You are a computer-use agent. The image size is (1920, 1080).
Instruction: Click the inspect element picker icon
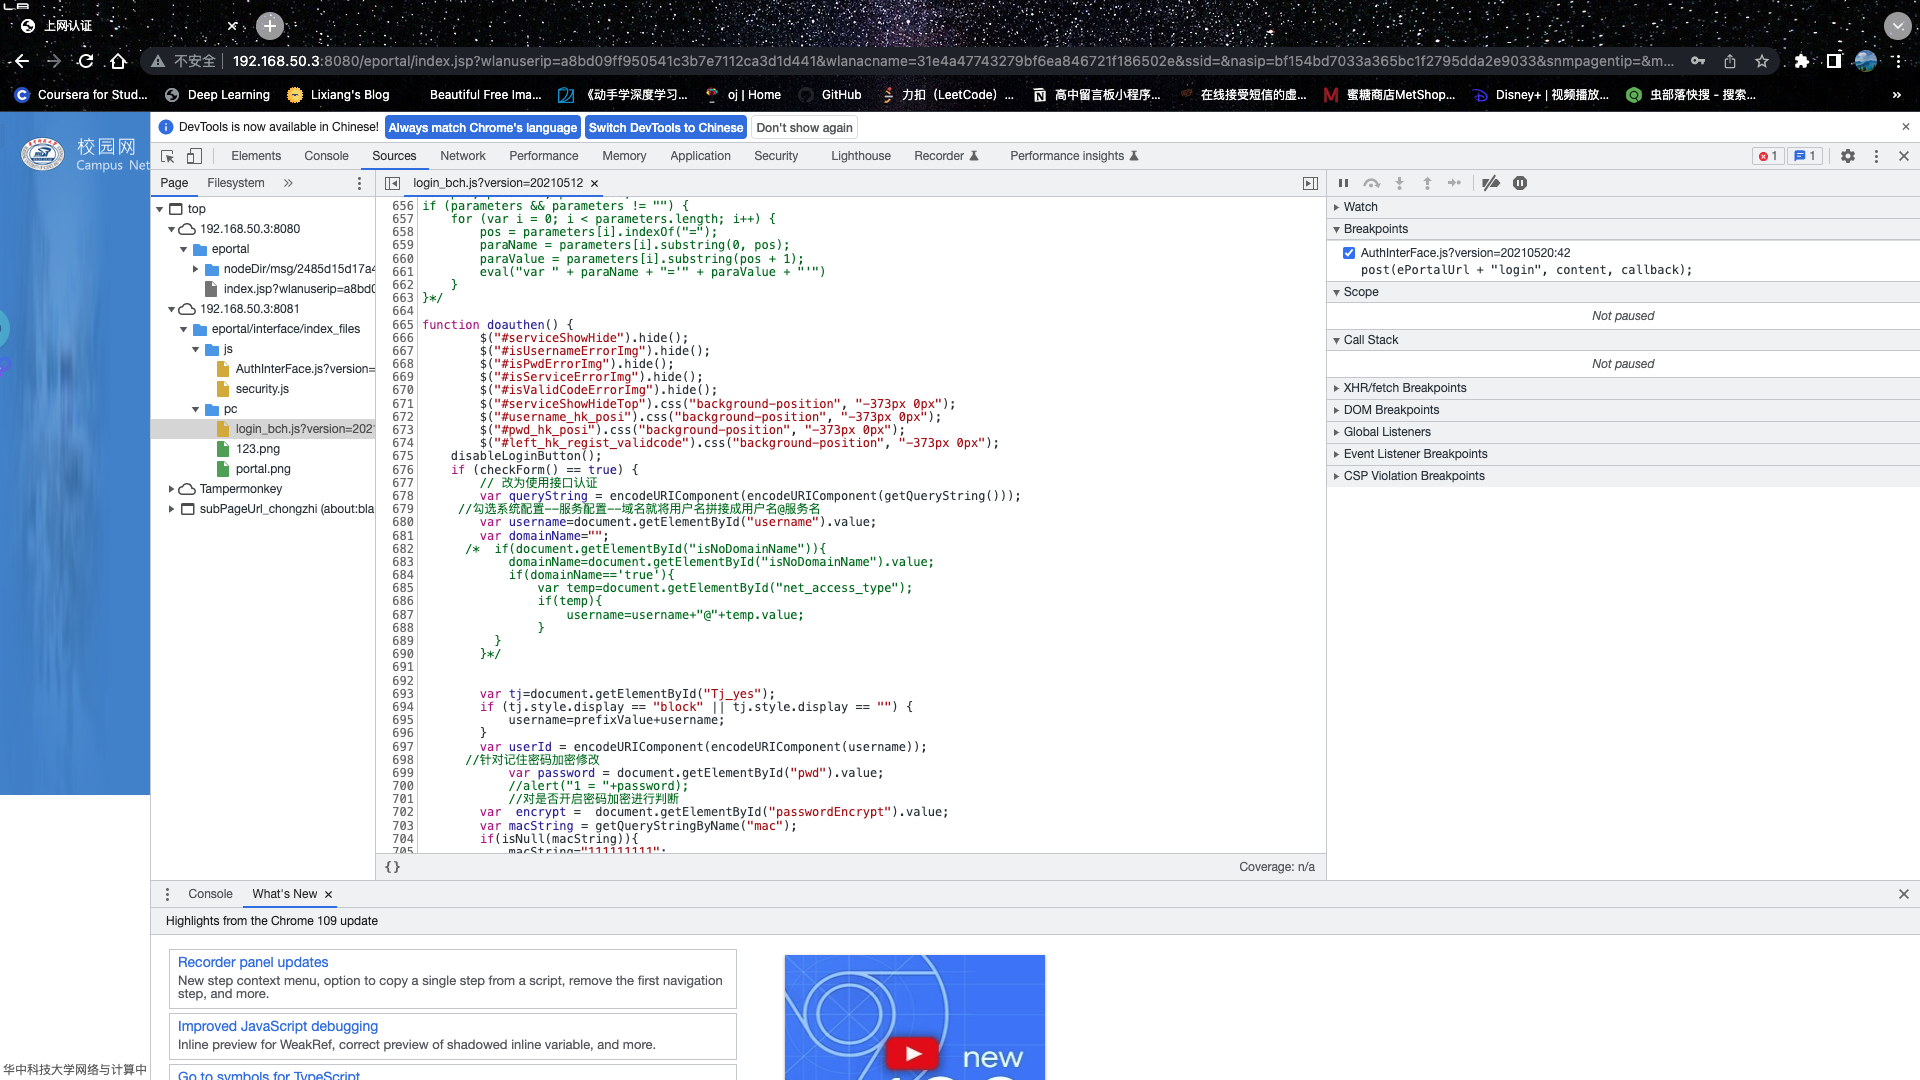tap(168, 156)
